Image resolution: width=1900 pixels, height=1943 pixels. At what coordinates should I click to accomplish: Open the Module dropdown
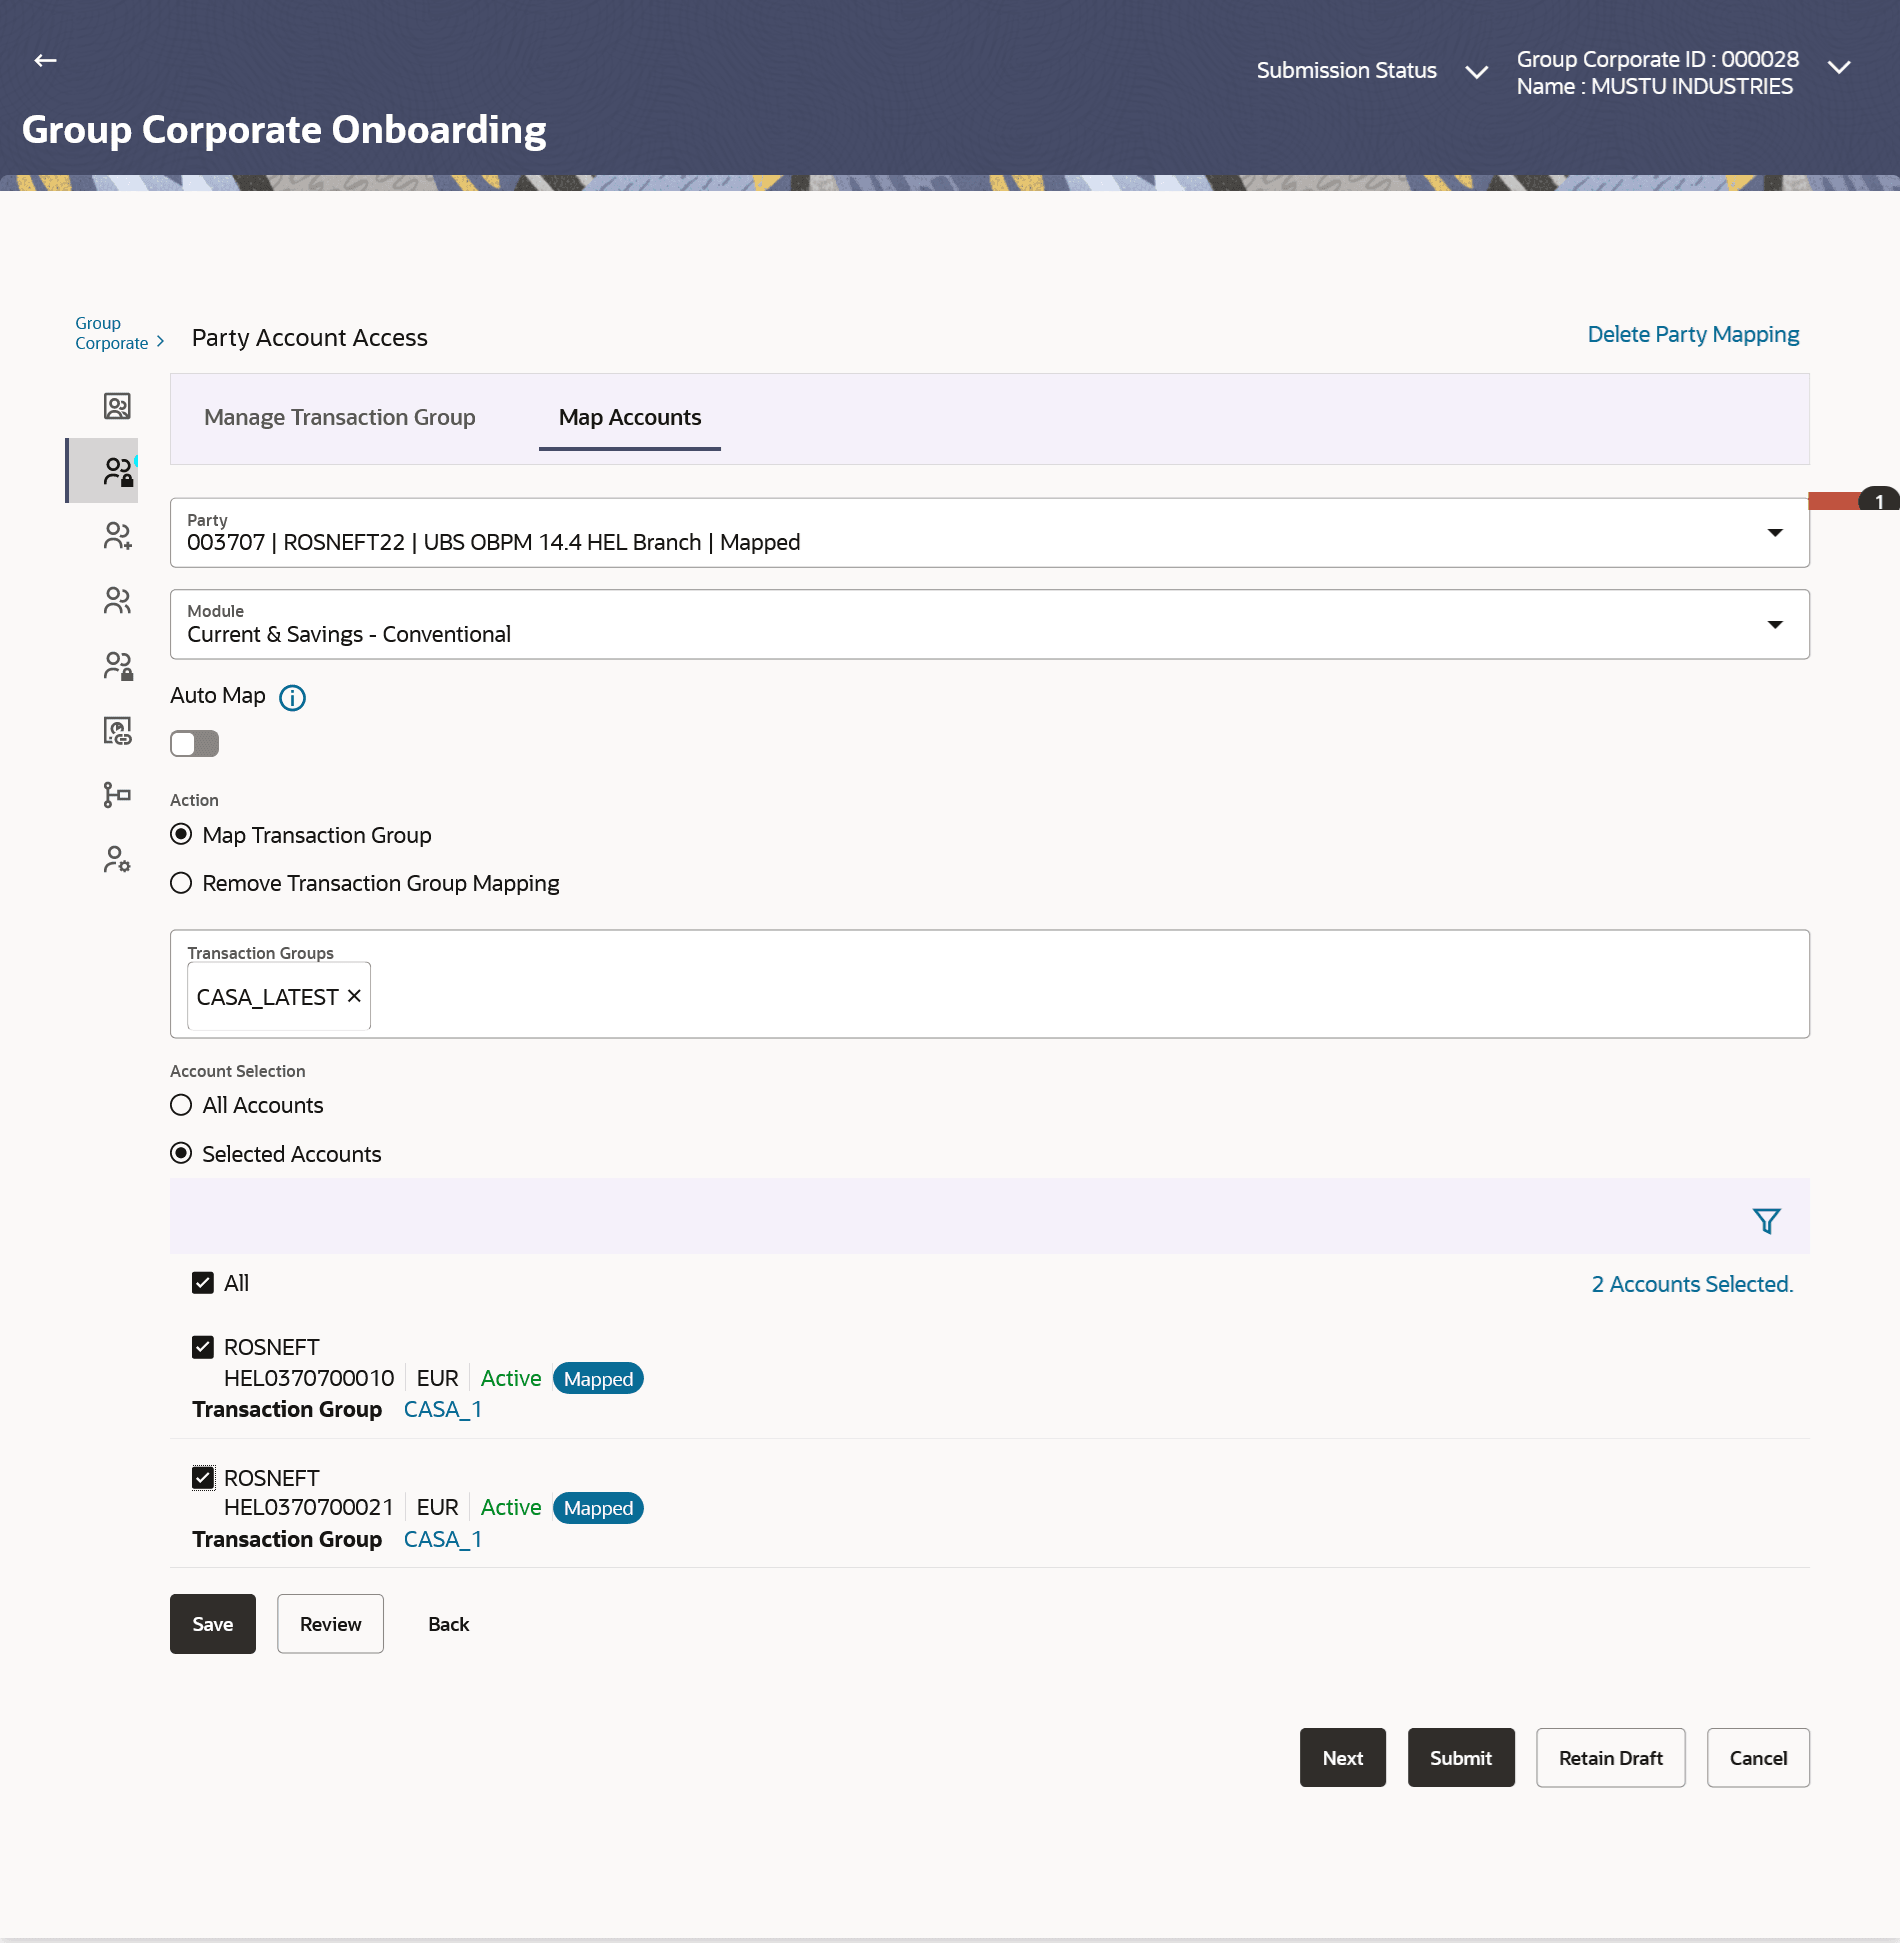(1776, 624)
